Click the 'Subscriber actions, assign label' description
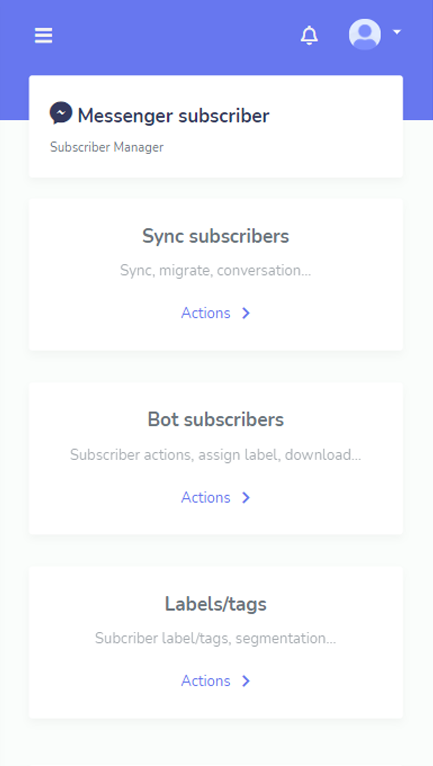Screen dimensions: 433x766 tap(216, 455)
